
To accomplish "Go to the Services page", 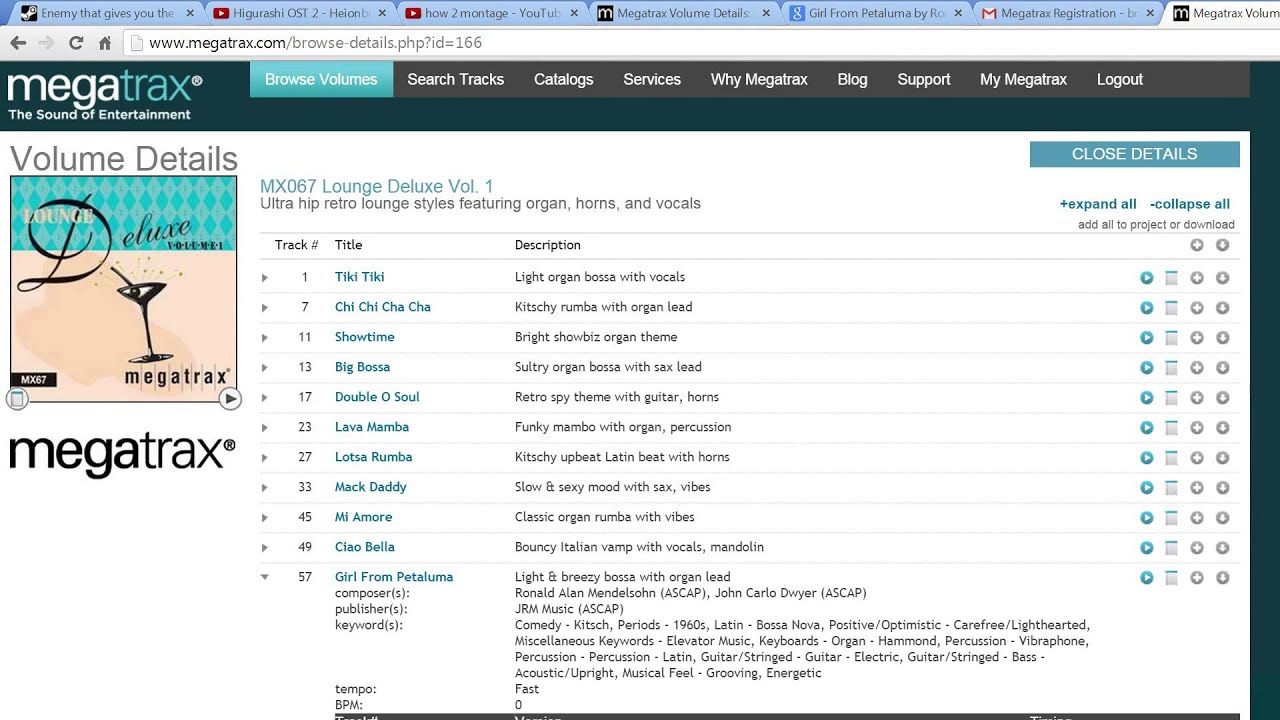I will tap(652, 79).
